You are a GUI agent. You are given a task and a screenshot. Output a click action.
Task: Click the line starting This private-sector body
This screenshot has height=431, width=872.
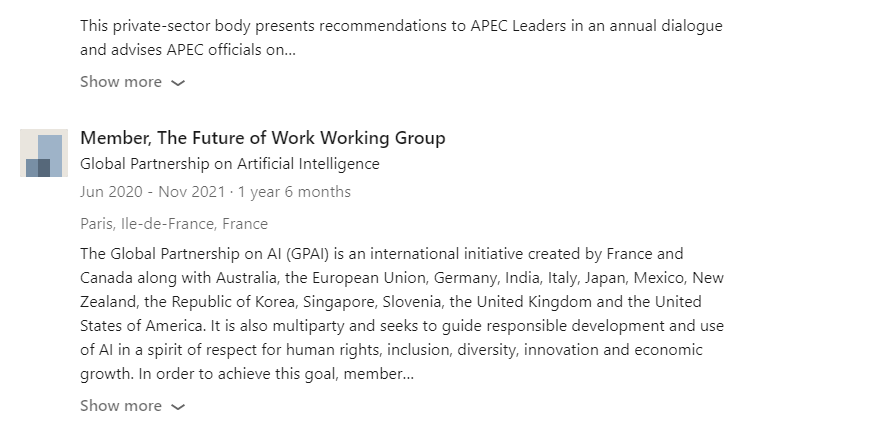point(401,26)
